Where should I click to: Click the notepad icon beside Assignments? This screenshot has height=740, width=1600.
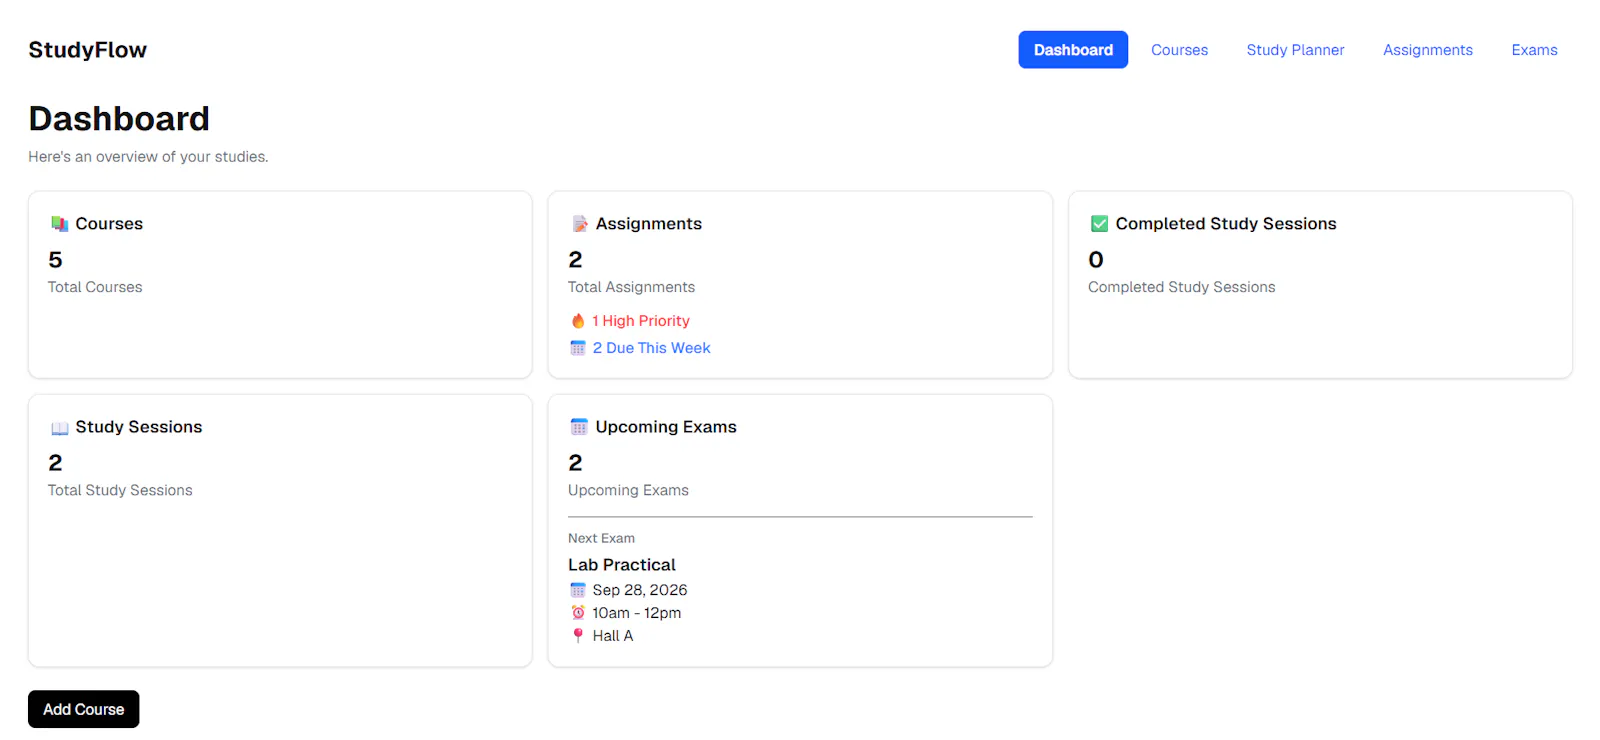(x=580, y=224)
